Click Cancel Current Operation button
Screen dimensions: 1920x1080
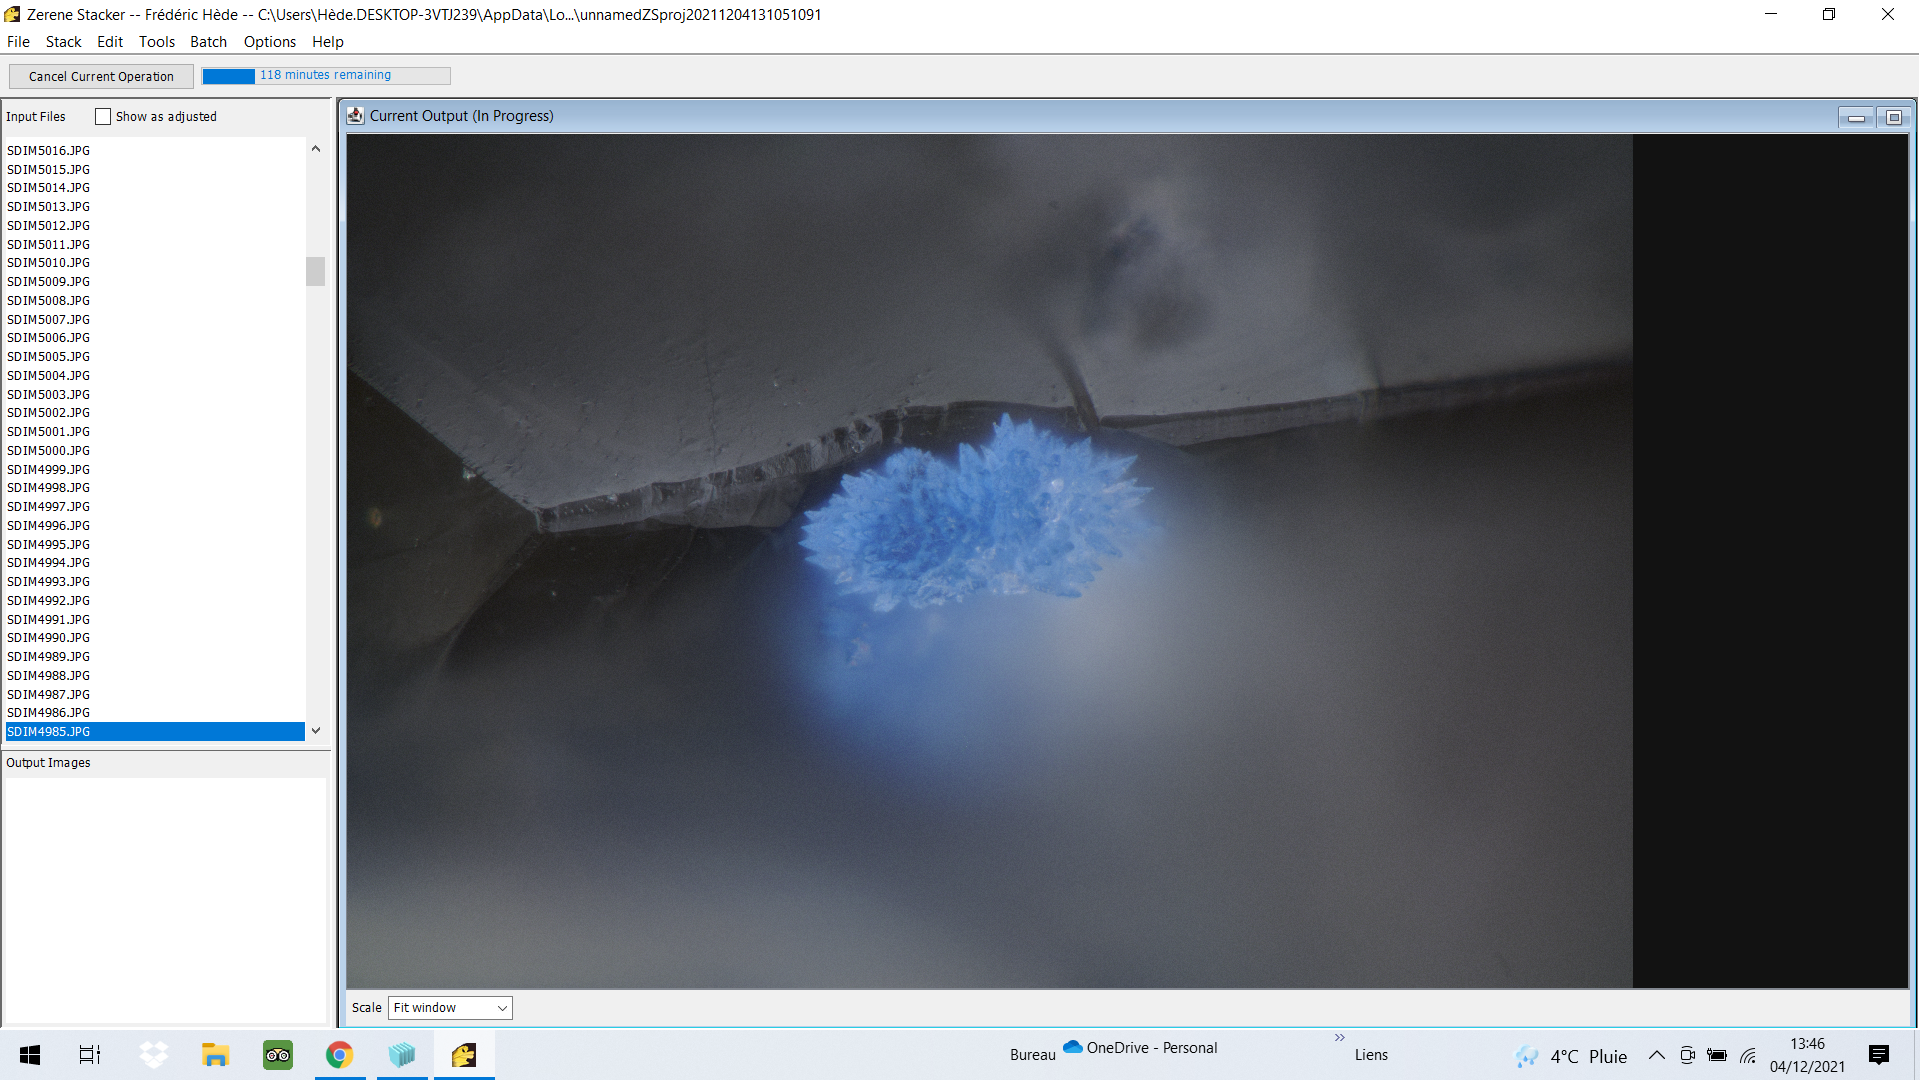click(101, 77)
